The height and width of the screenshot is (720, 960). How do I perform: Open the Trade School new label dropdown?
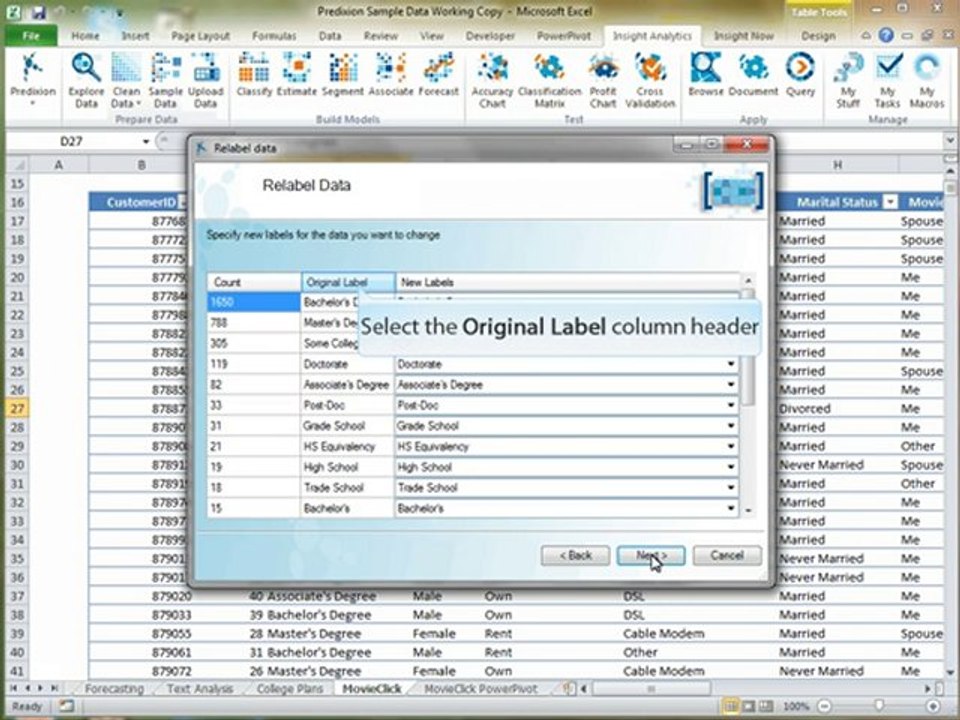730,487
